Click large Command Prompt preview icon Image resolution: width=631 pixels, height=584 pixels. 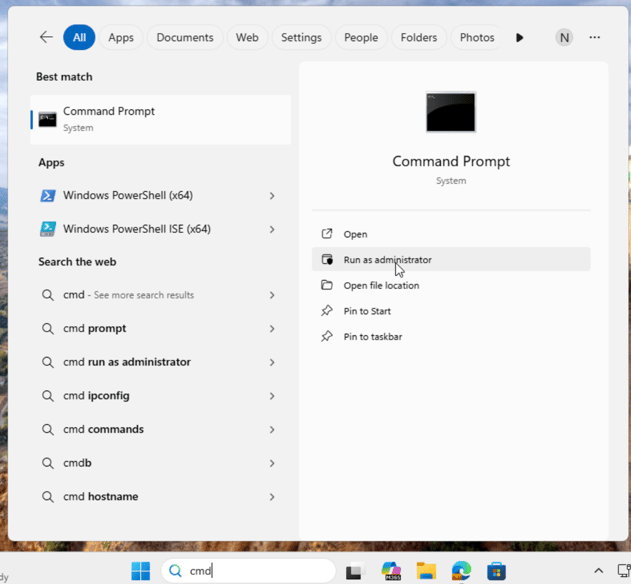(451, 112)
